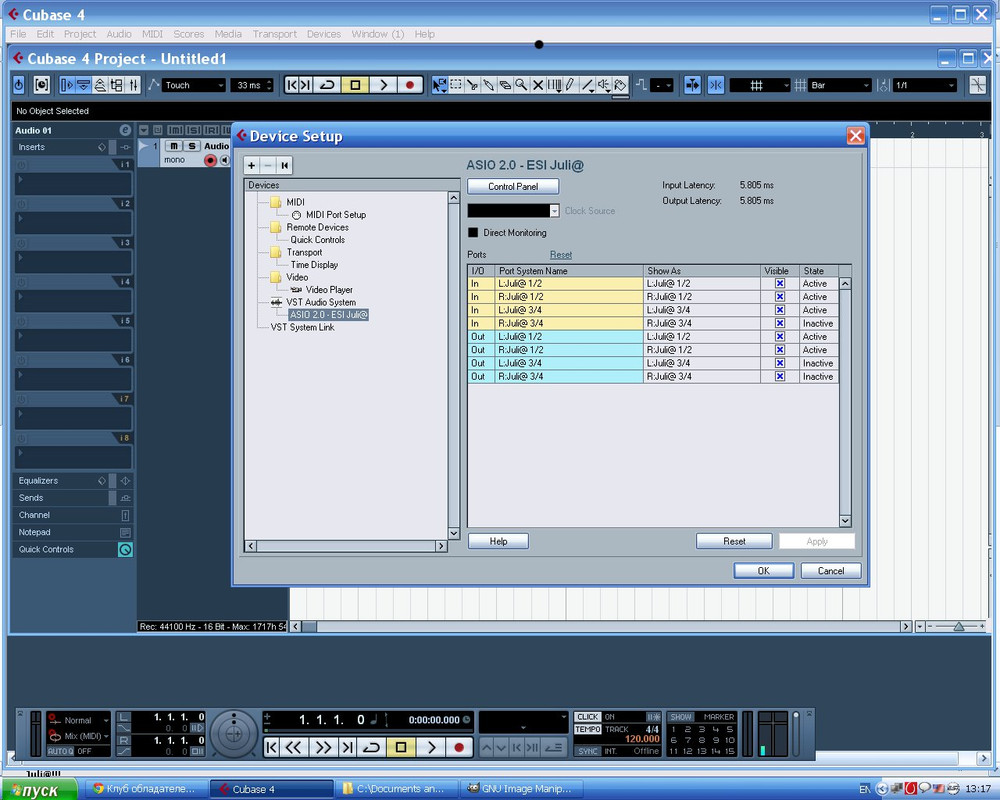The image size is (1000, 800).
Task: Open the Media menu
Action: click(228, 34)
